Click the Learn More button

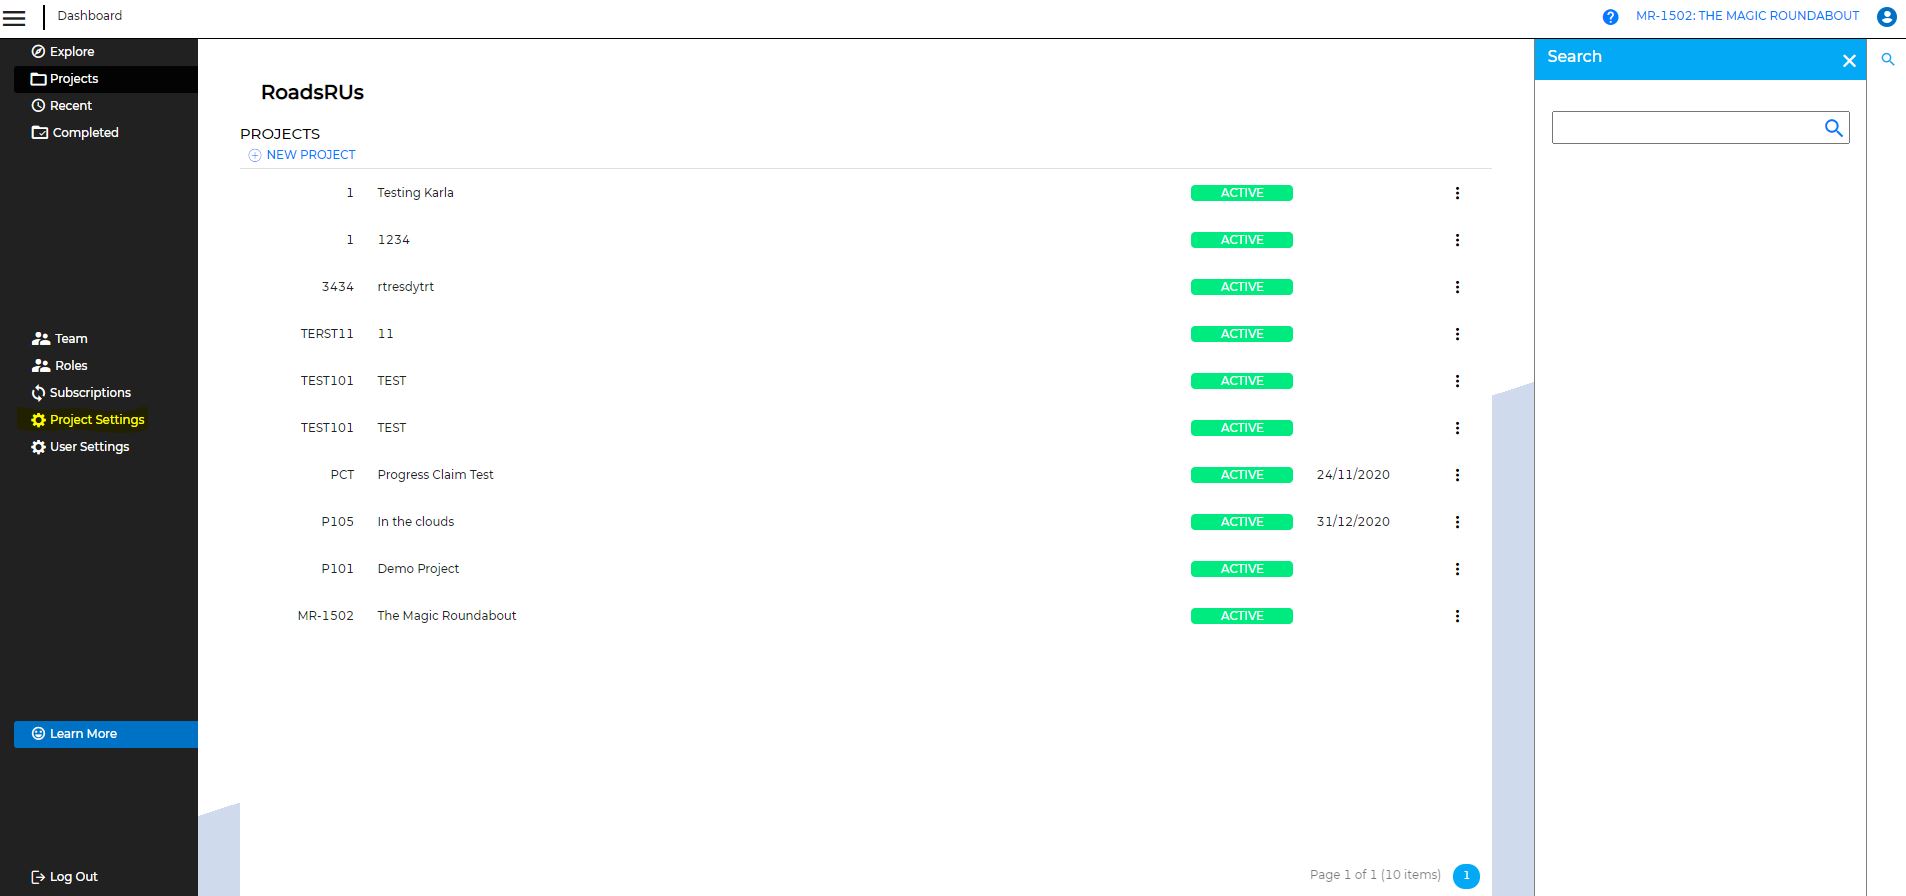(83, 734)
